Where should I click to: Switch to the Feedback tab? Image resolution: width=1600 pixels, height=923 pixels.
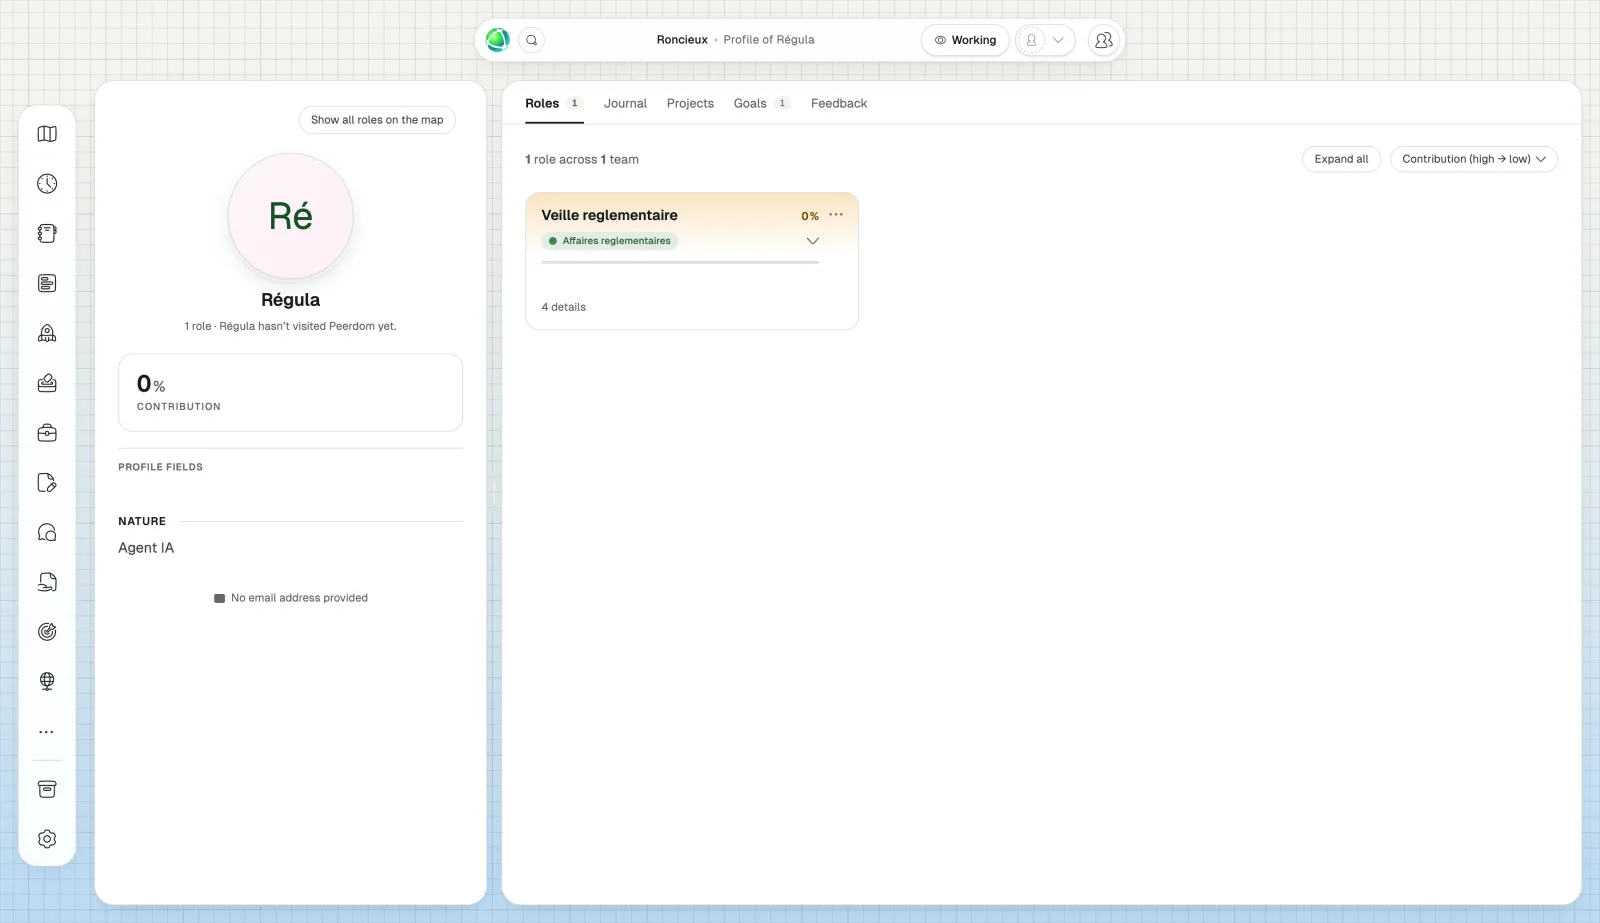point(839,103)
